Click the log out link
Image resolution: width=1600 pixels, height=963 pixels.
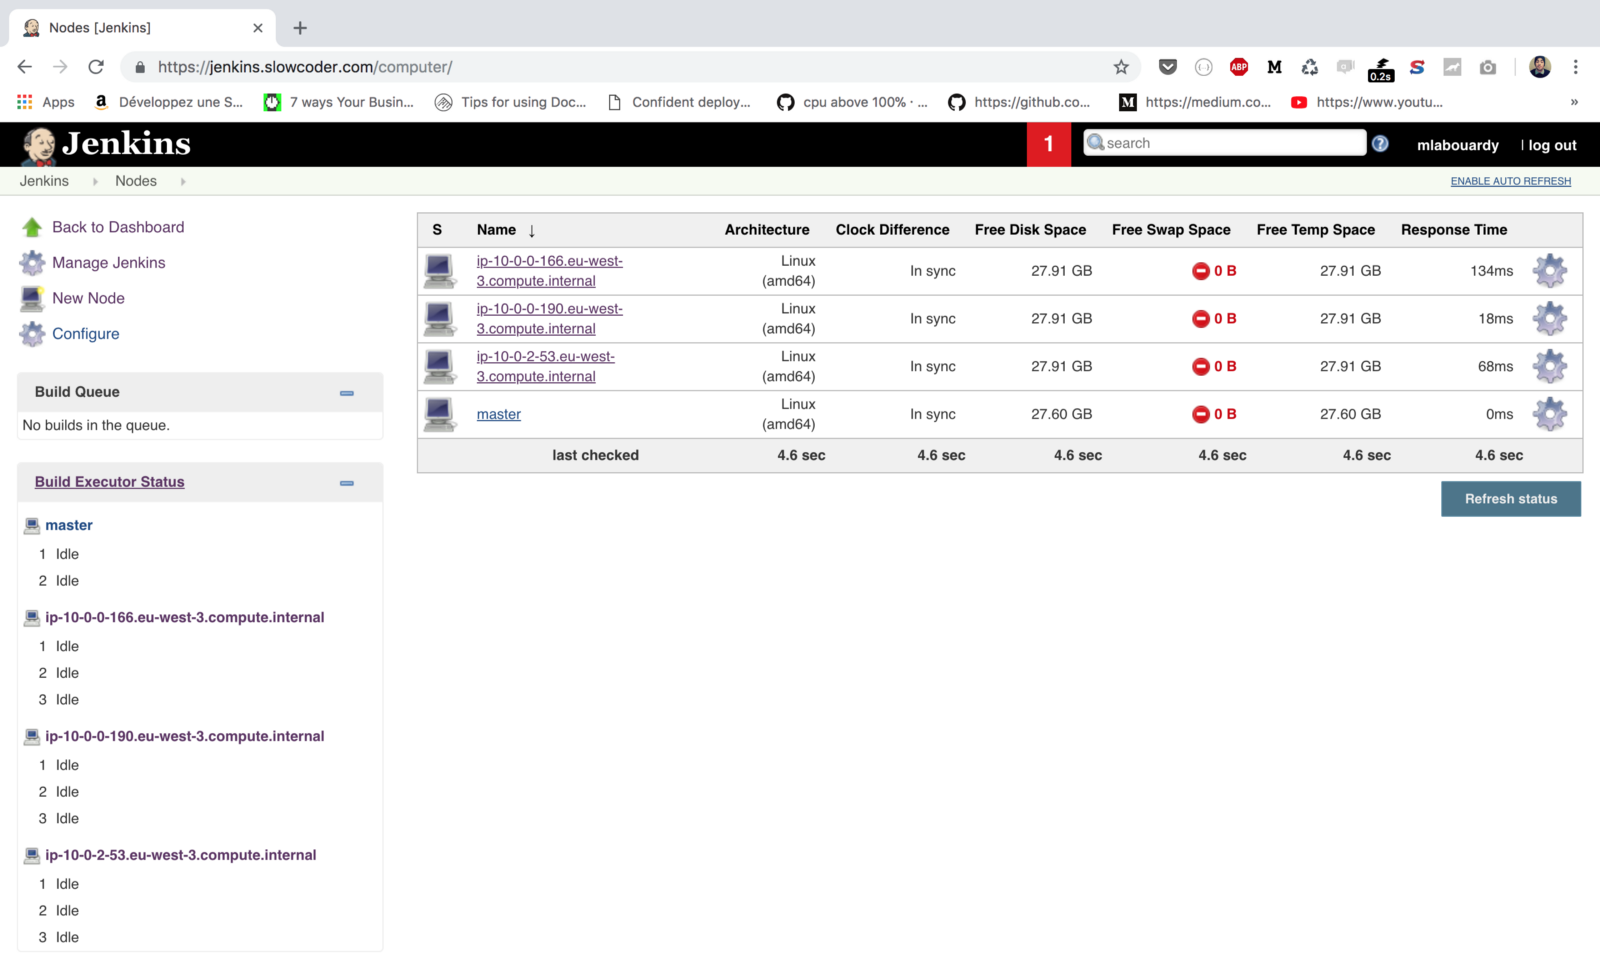(1552, 145)
